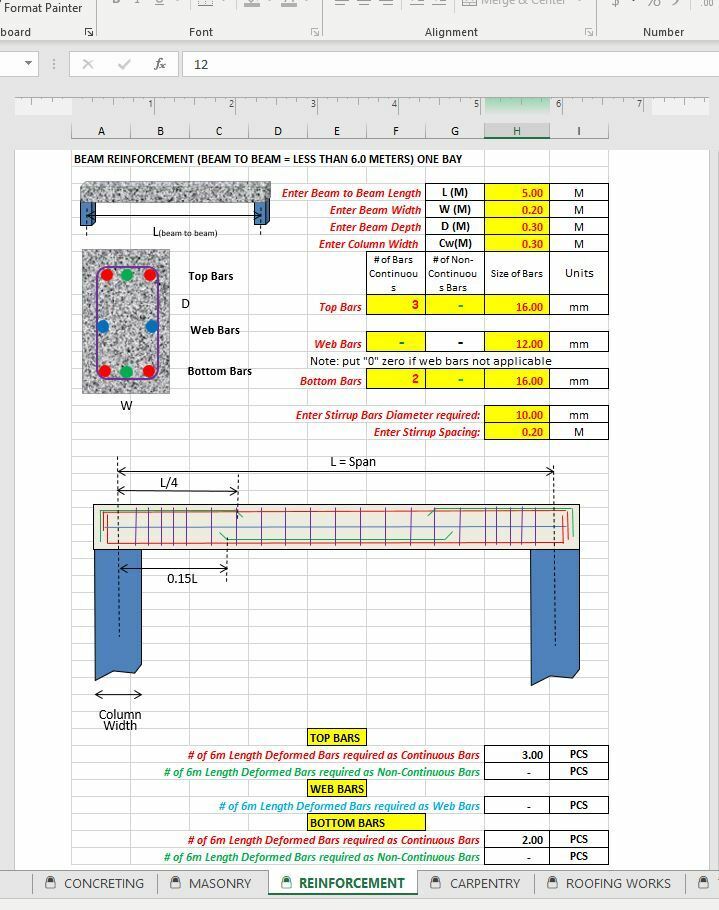Image resolution: width=719 pixels, height=910 pixels.
Task: Select Top Bars size cell 16.00
Action: coord(516,305)
